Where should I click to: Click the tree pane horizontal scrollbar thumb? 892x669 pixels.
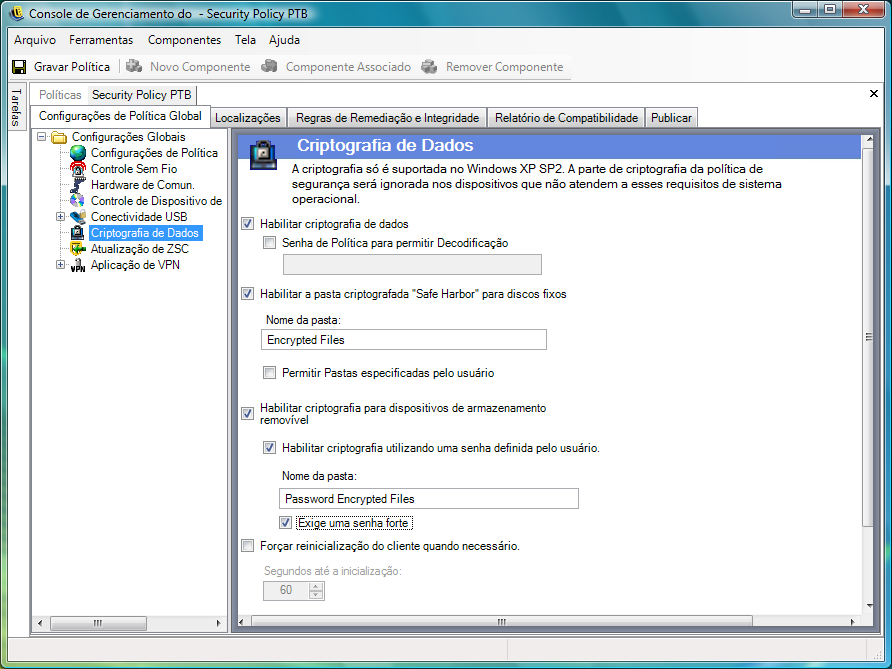click(x=98, y=623)
